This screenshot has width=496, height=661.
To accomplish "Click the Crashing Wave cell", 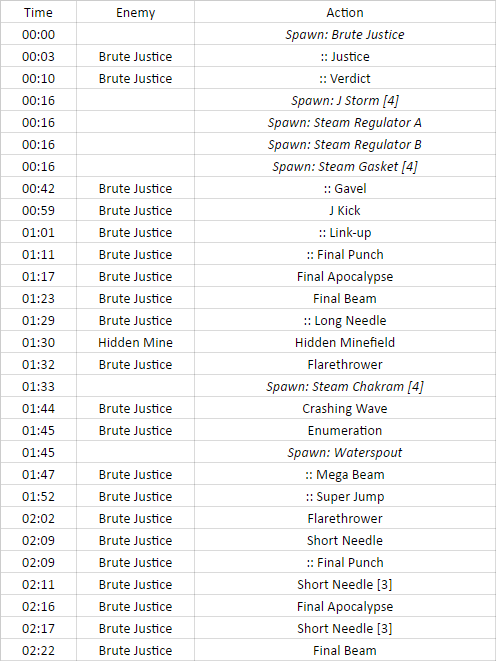I will [x=345, y=408].
